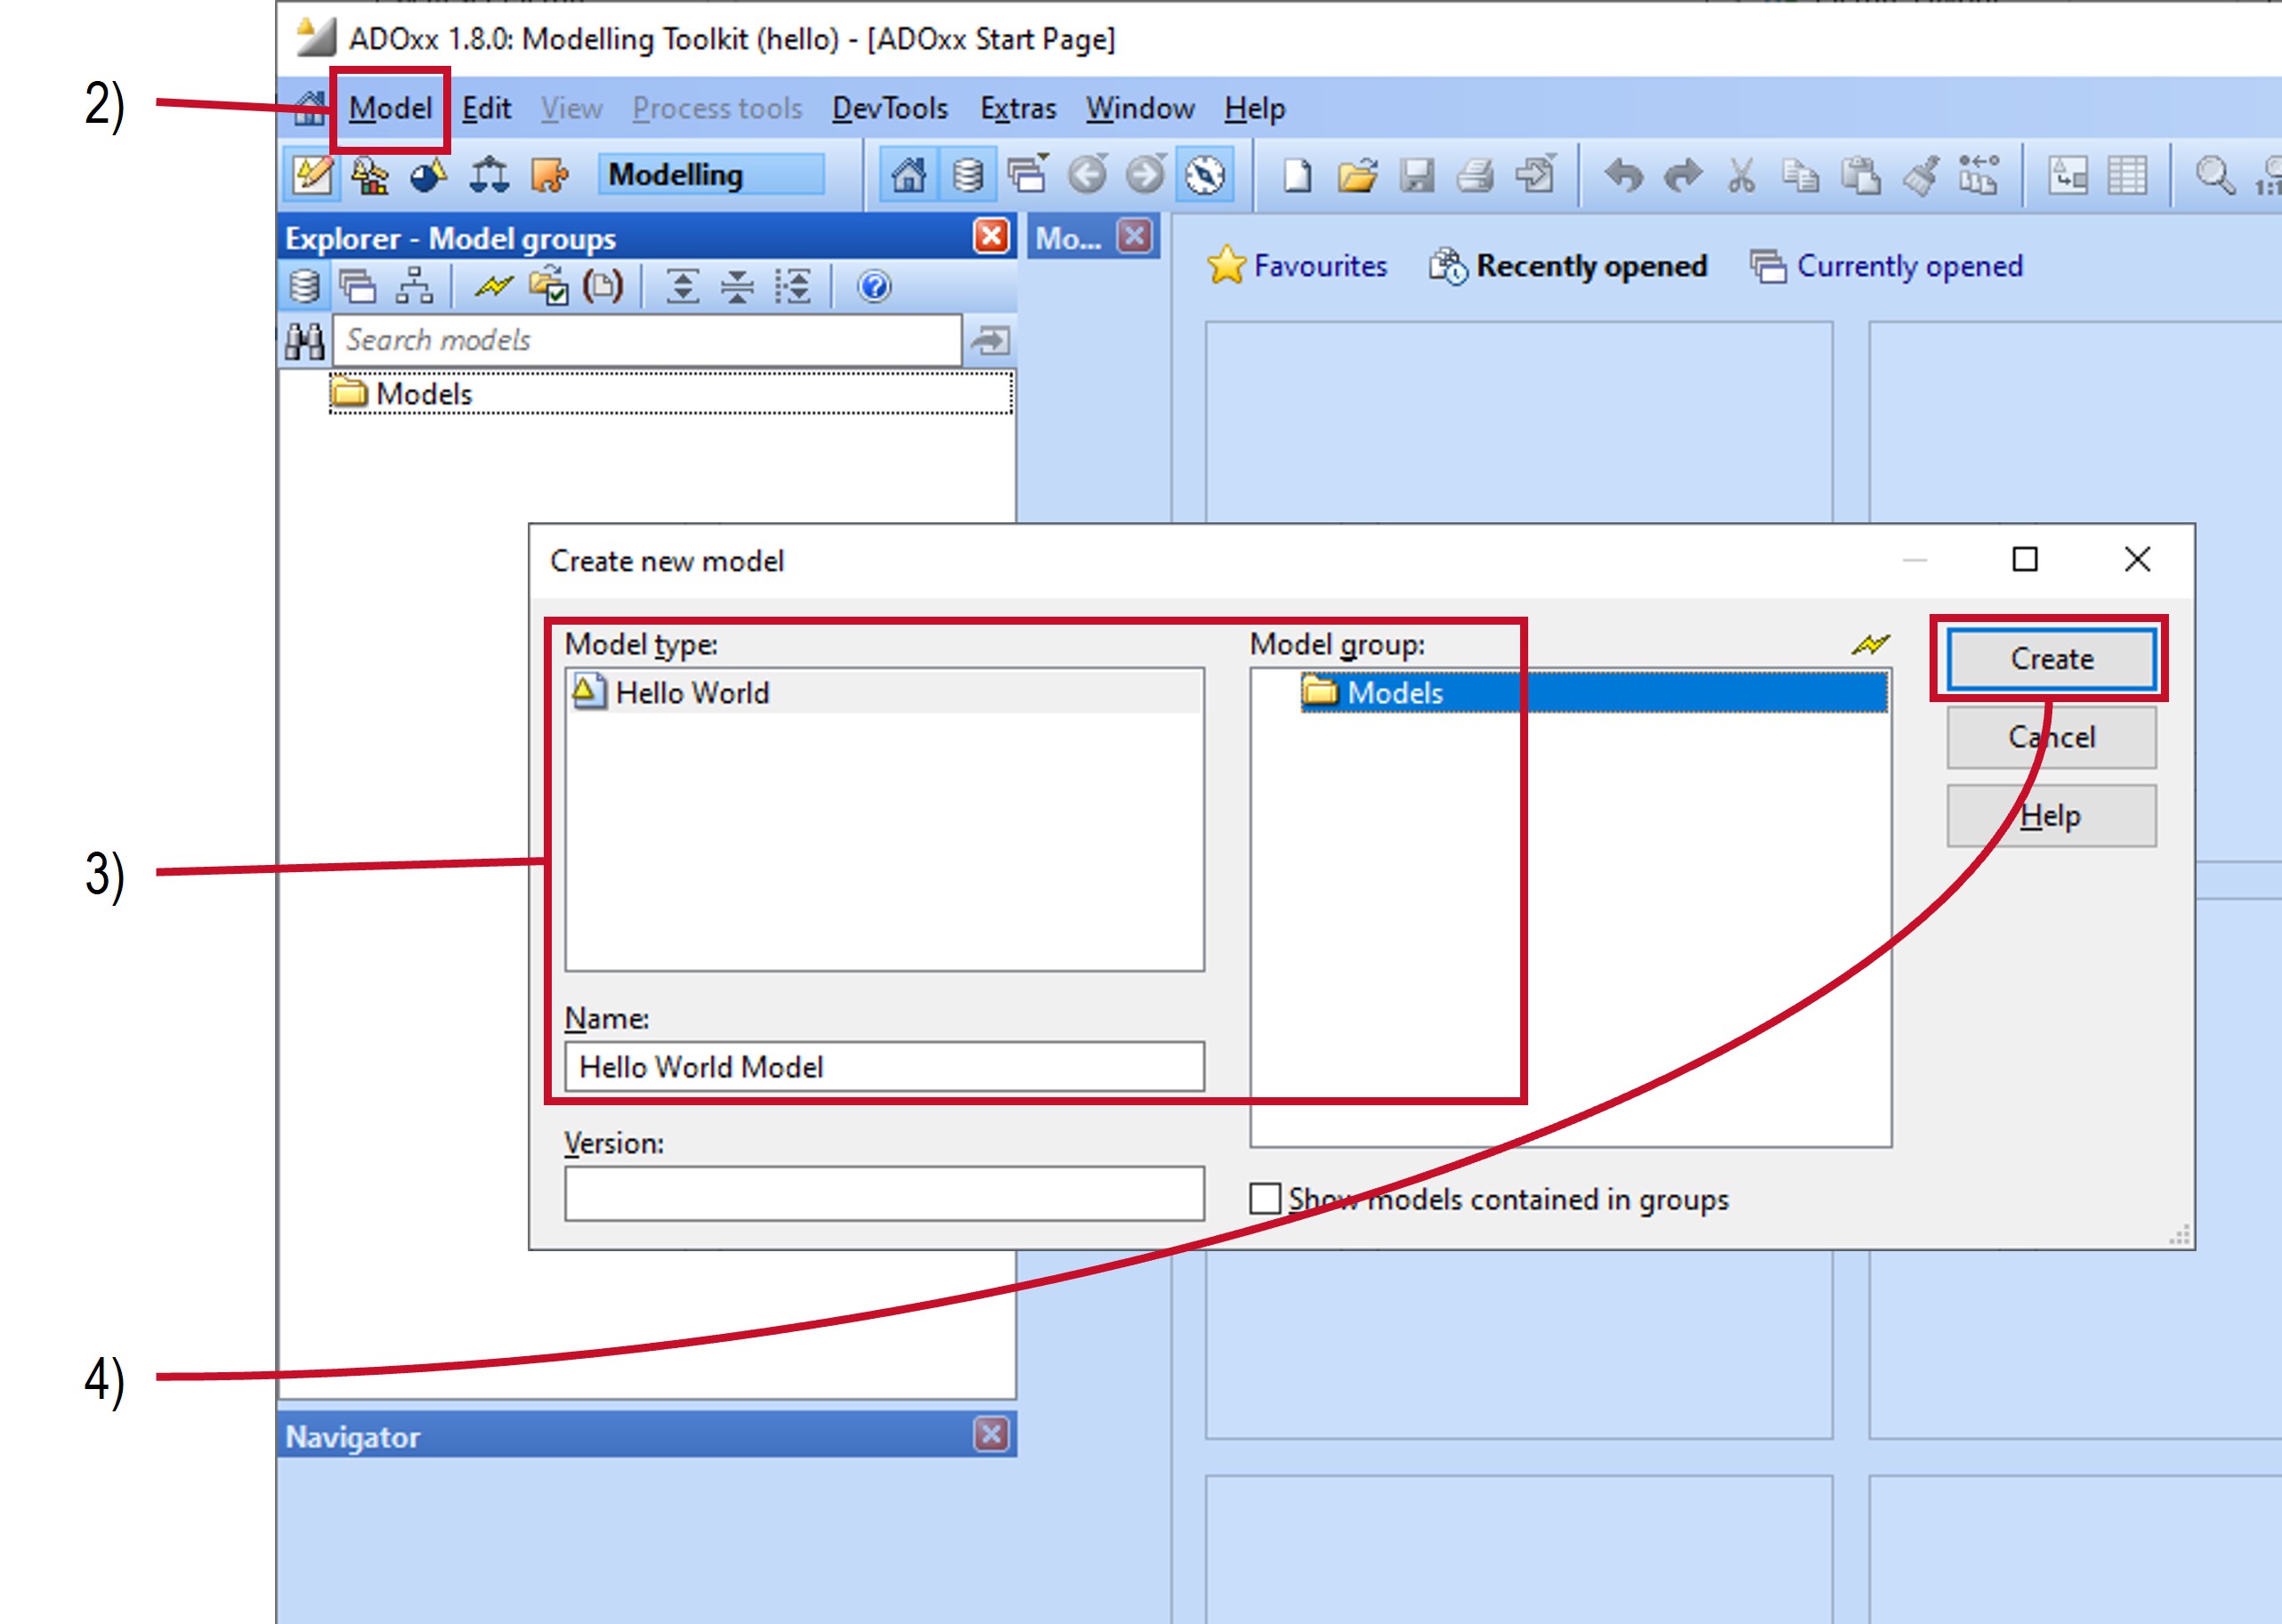Switch to the Favourites tab
The image size is (2282, 1624).
(x=1297, y=266)
